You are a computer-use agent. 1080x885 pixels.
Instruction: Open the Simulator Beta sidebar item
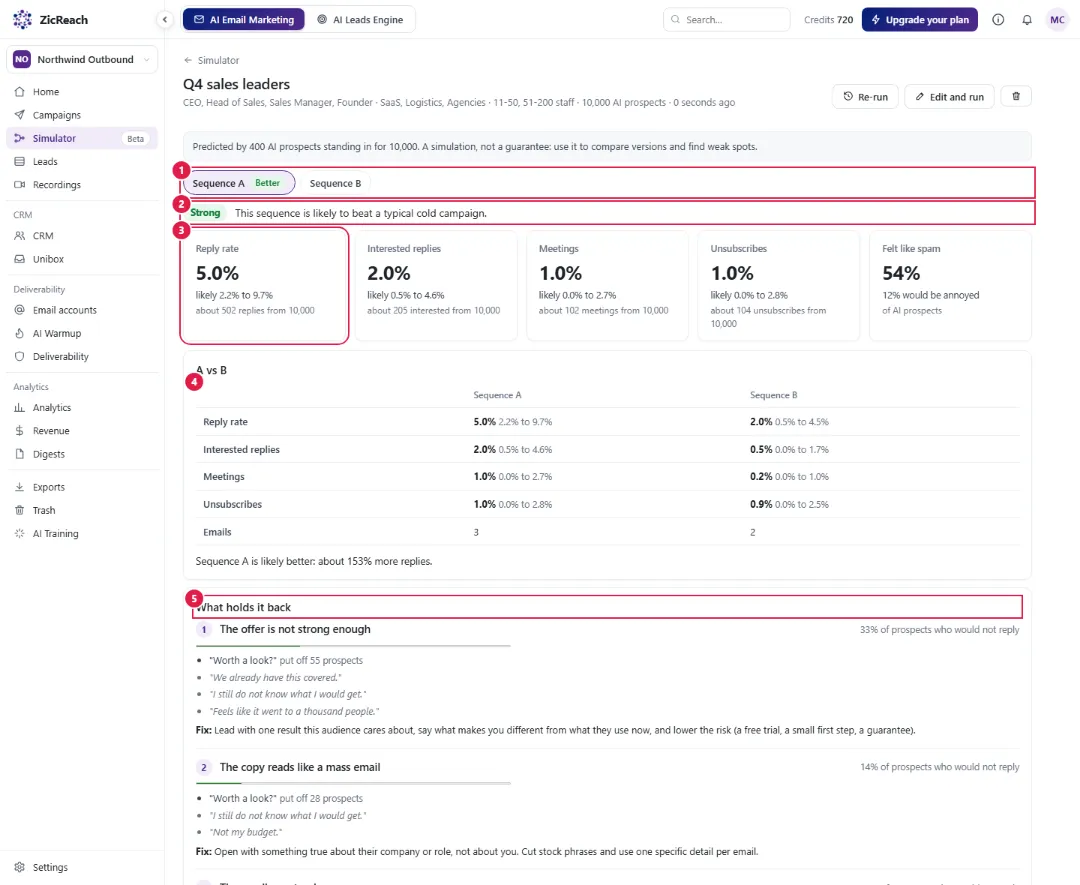[82, 138]
